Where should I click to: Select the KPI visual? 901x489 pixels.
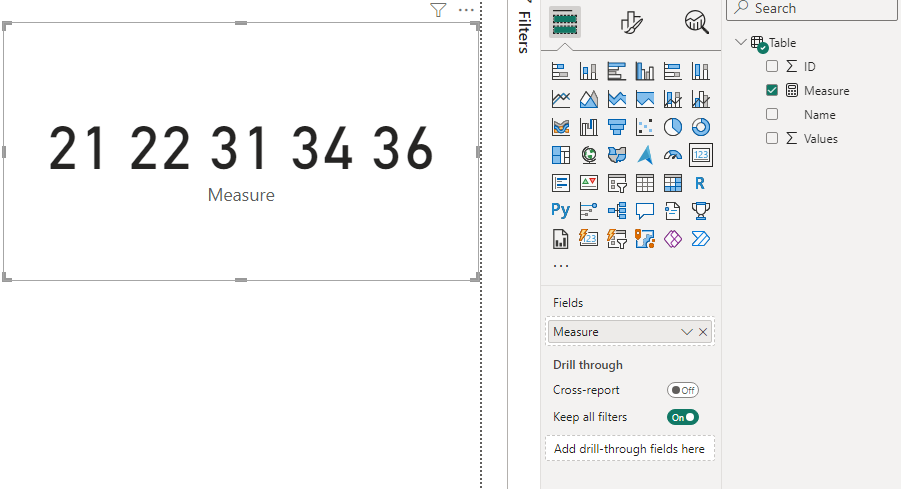pyautogui.click(x=588, y=183)
